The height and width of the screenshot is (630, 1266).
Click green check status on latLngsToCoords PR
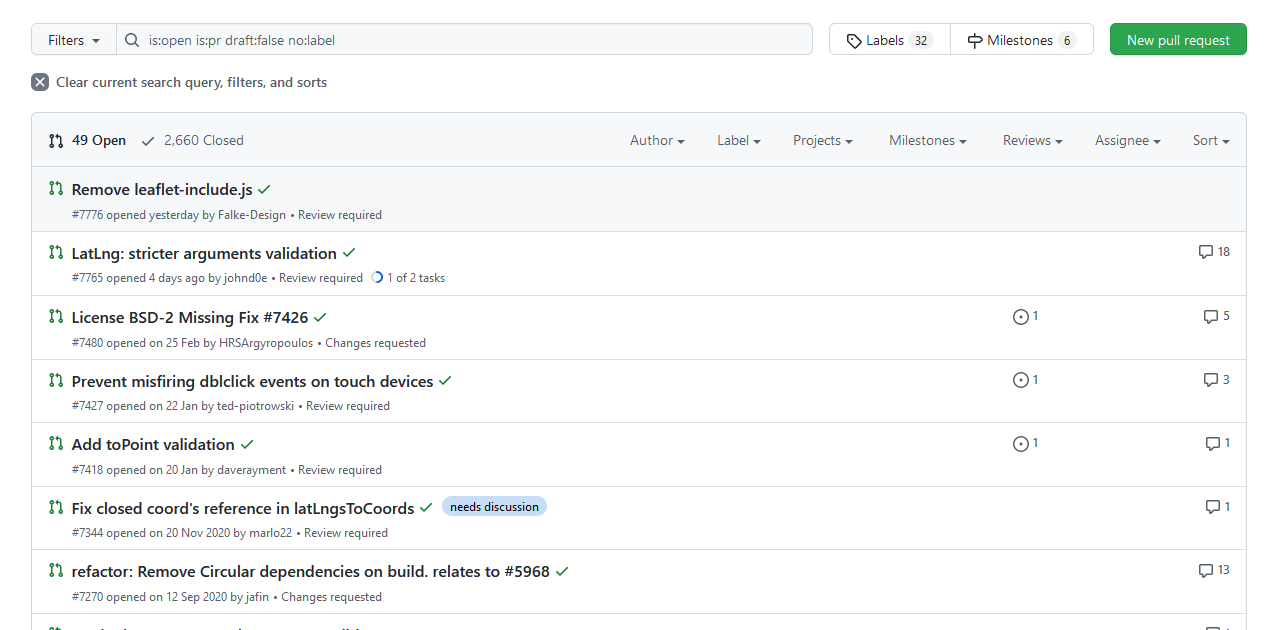[426, 508]
